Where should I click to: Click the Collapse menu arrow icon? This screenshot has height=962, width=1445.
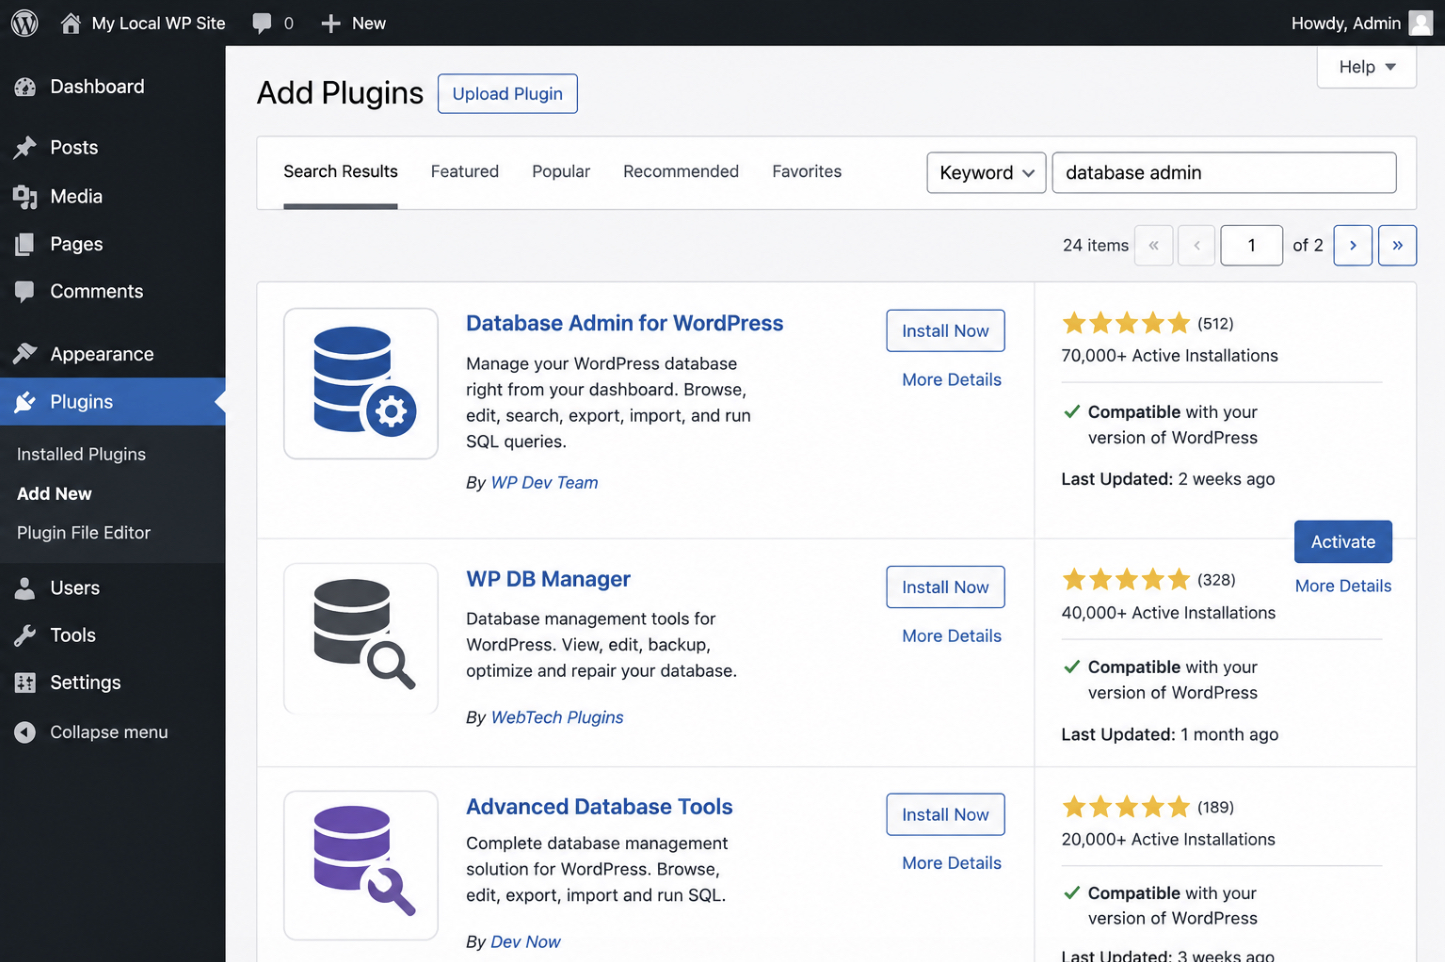25,732
